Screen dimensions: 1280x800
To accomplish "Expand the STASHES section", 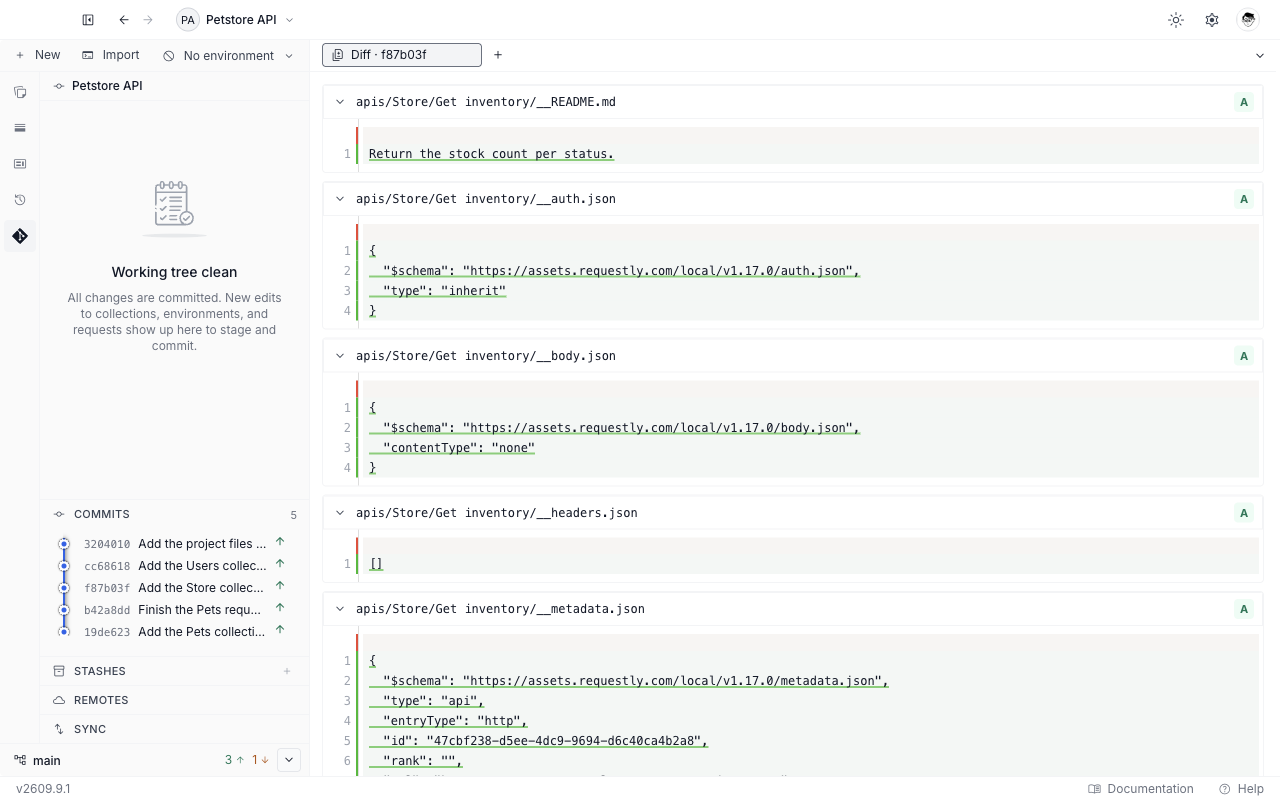I will [x=175, y=671].
